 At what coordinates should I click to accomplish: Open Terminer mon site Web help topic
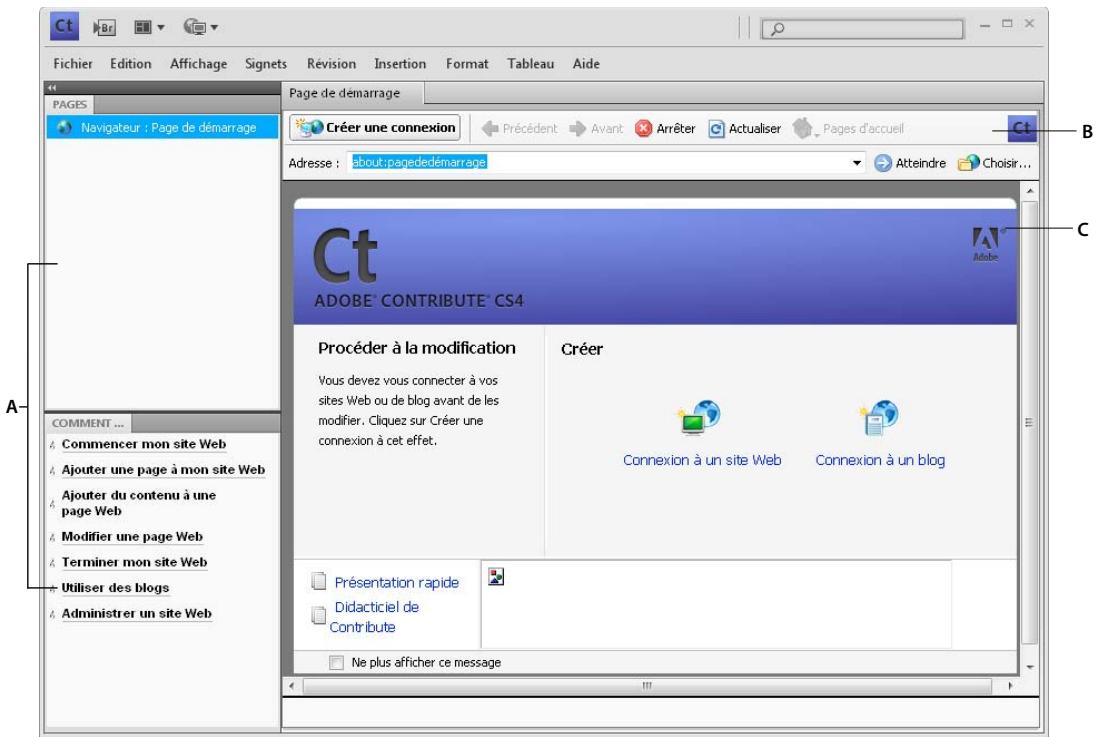[134, 563]
